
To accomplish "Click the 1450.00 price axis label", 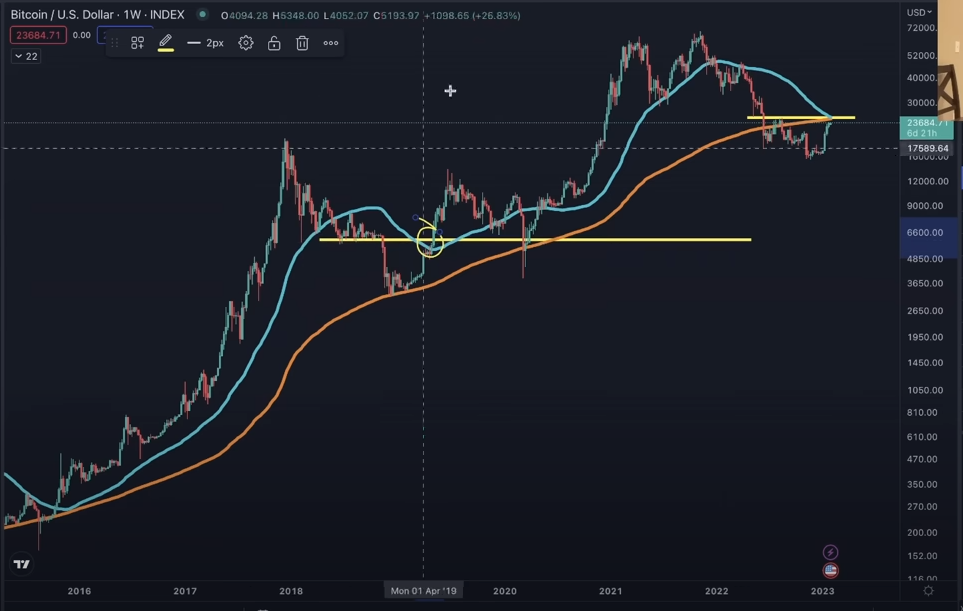I will (x=925, y=363).
